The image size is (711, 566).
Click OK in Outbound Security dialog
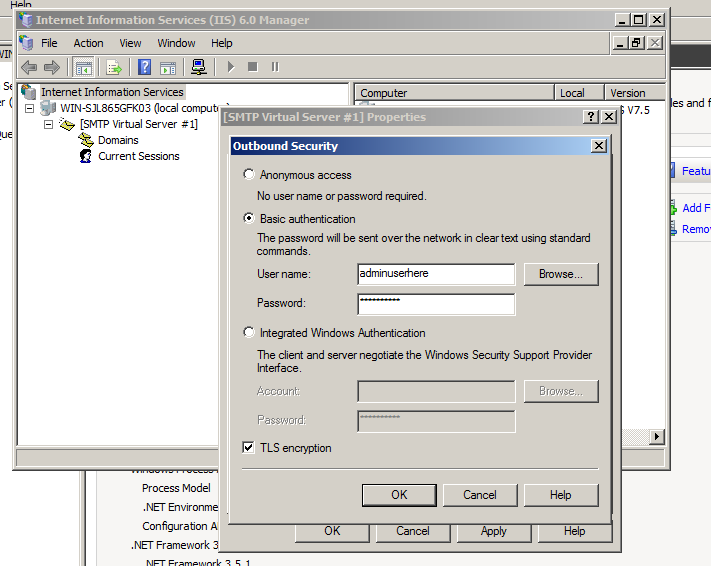click(399, 495)
